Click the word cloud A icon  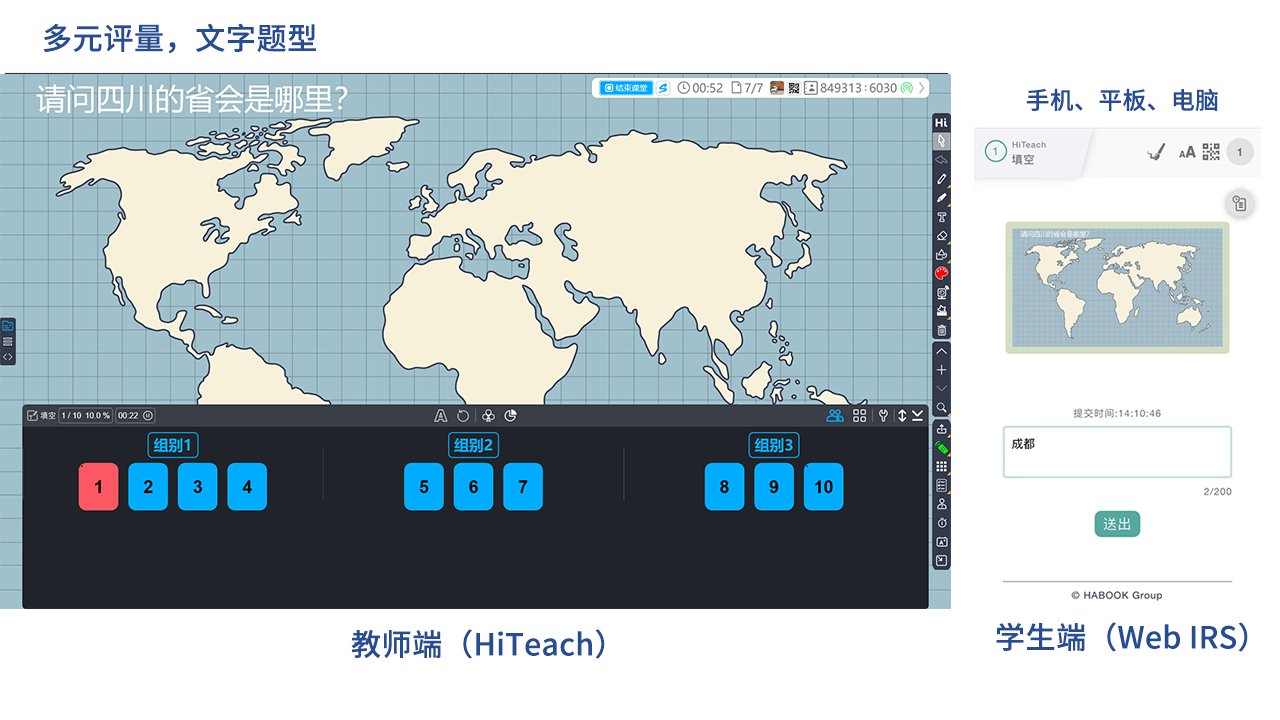440,416
